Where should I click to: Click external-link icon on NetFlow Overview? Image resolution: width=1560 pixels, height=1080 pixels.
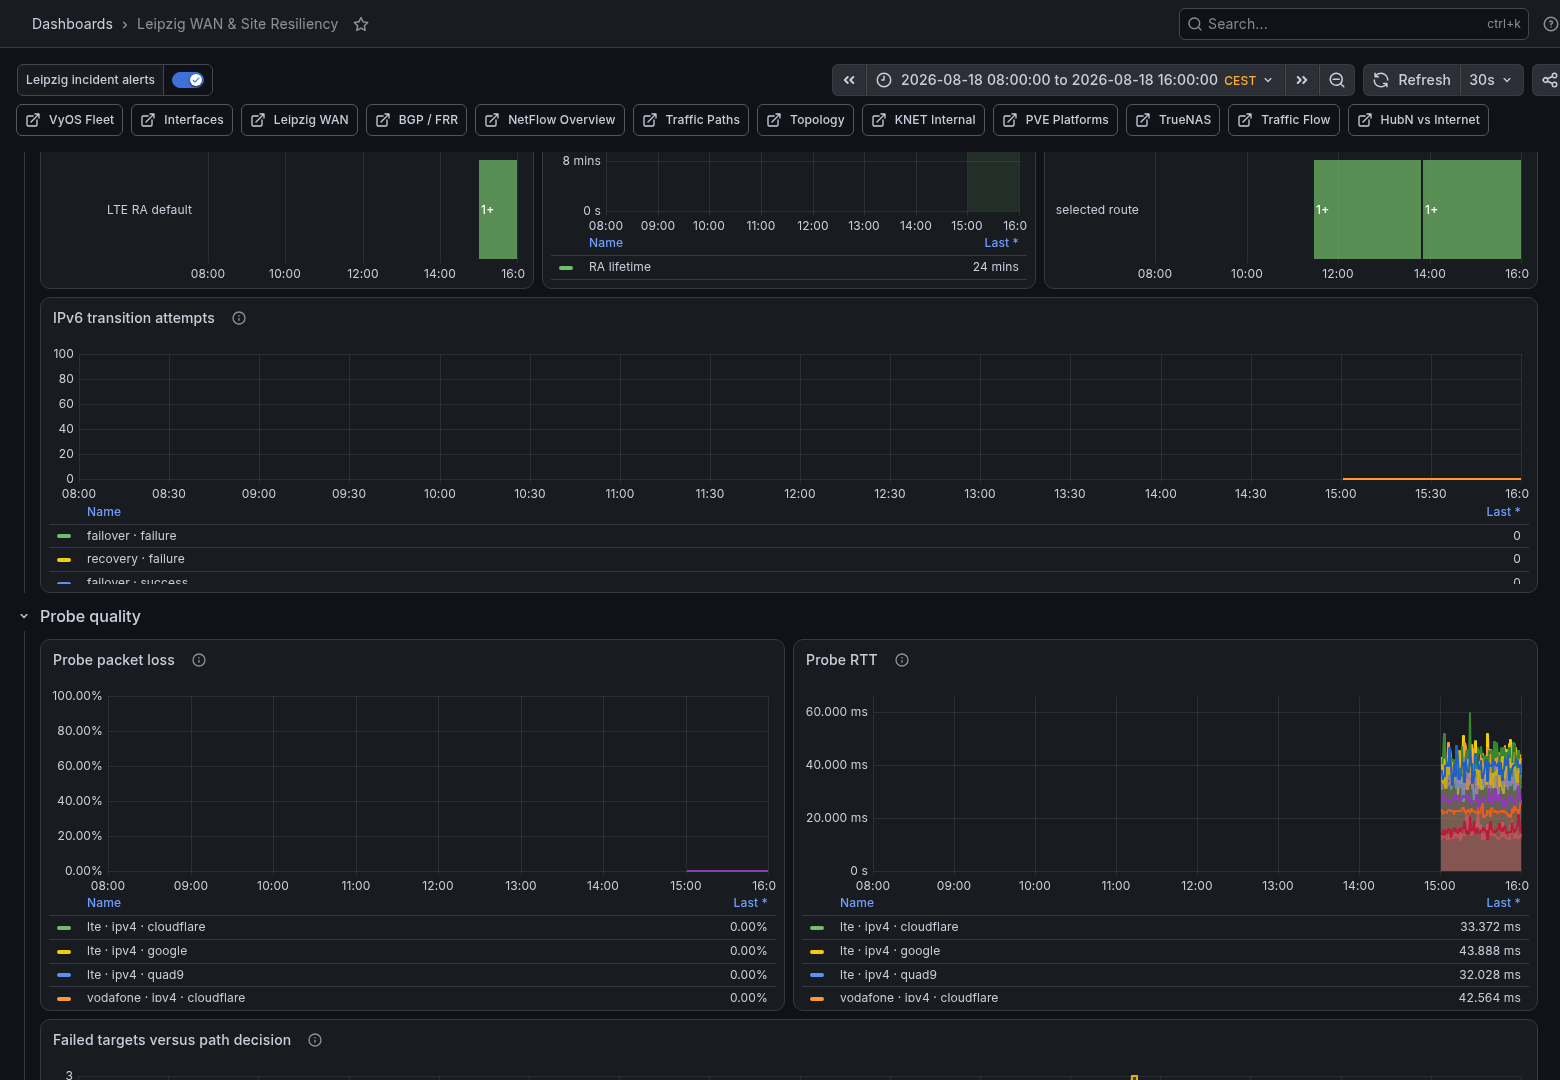tap(492, 120)
